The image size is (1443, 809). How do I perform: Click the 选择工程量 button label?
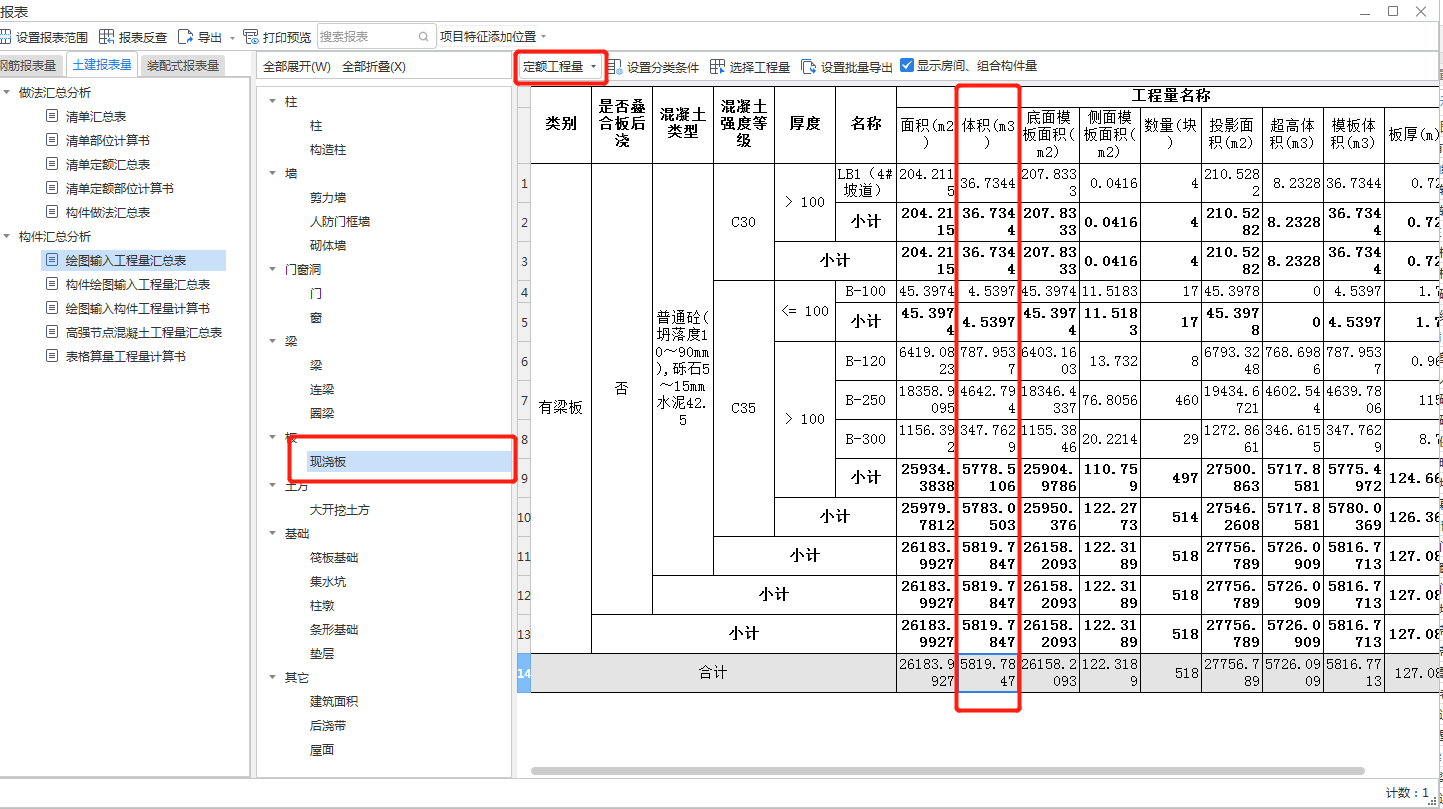point(760,67)
